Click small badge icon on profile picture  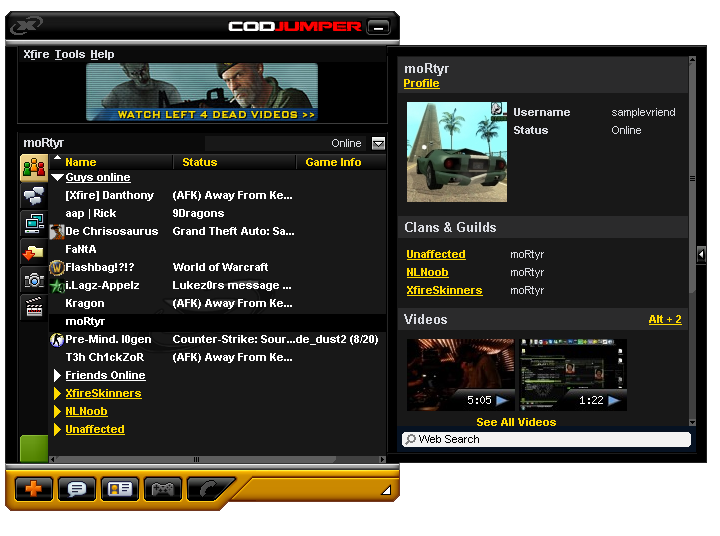[496, 108]
